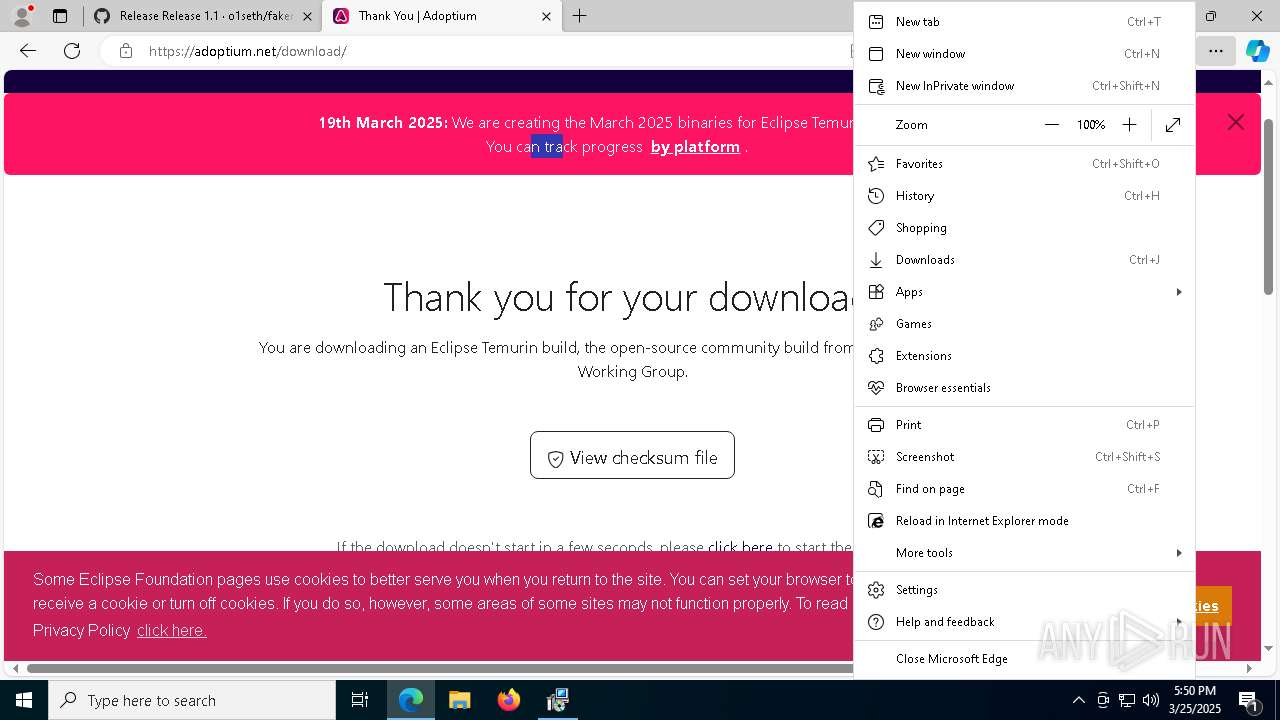View site information lock icon
Viewport: 1280px width, 720px height.
[x=126, y=51]
